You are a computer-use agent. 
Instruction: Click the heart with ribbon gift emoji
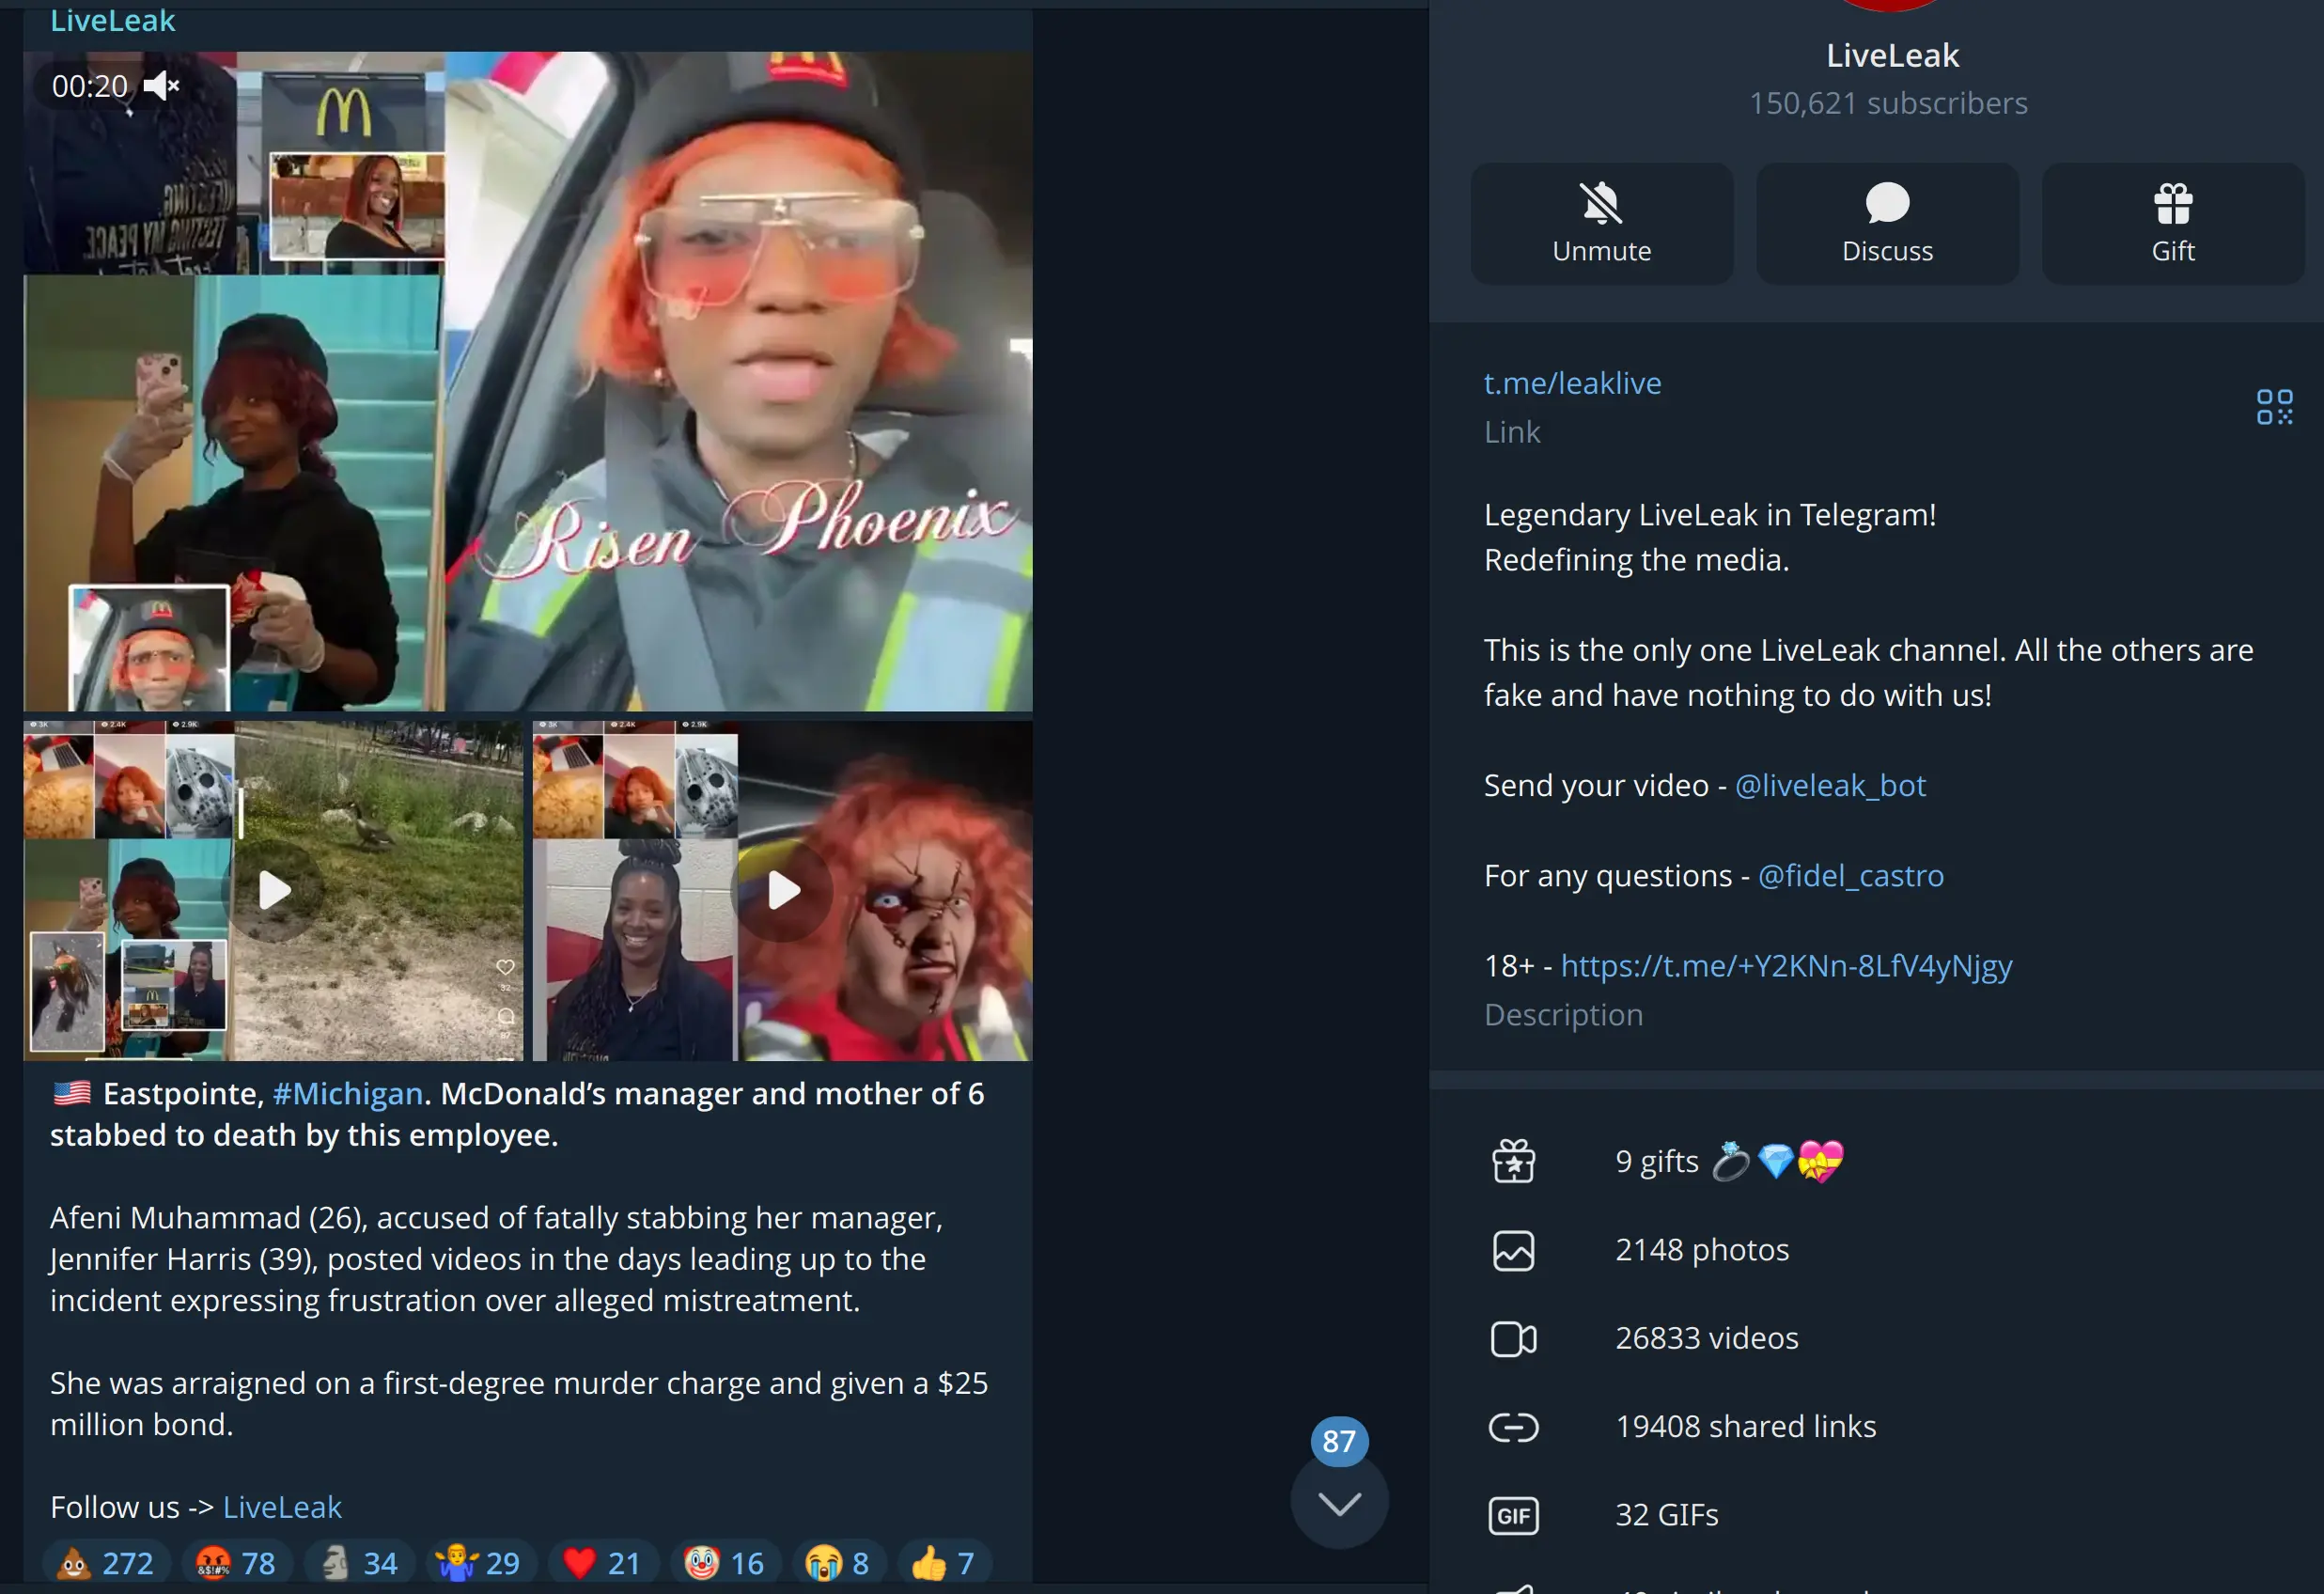[1820, 1162]
